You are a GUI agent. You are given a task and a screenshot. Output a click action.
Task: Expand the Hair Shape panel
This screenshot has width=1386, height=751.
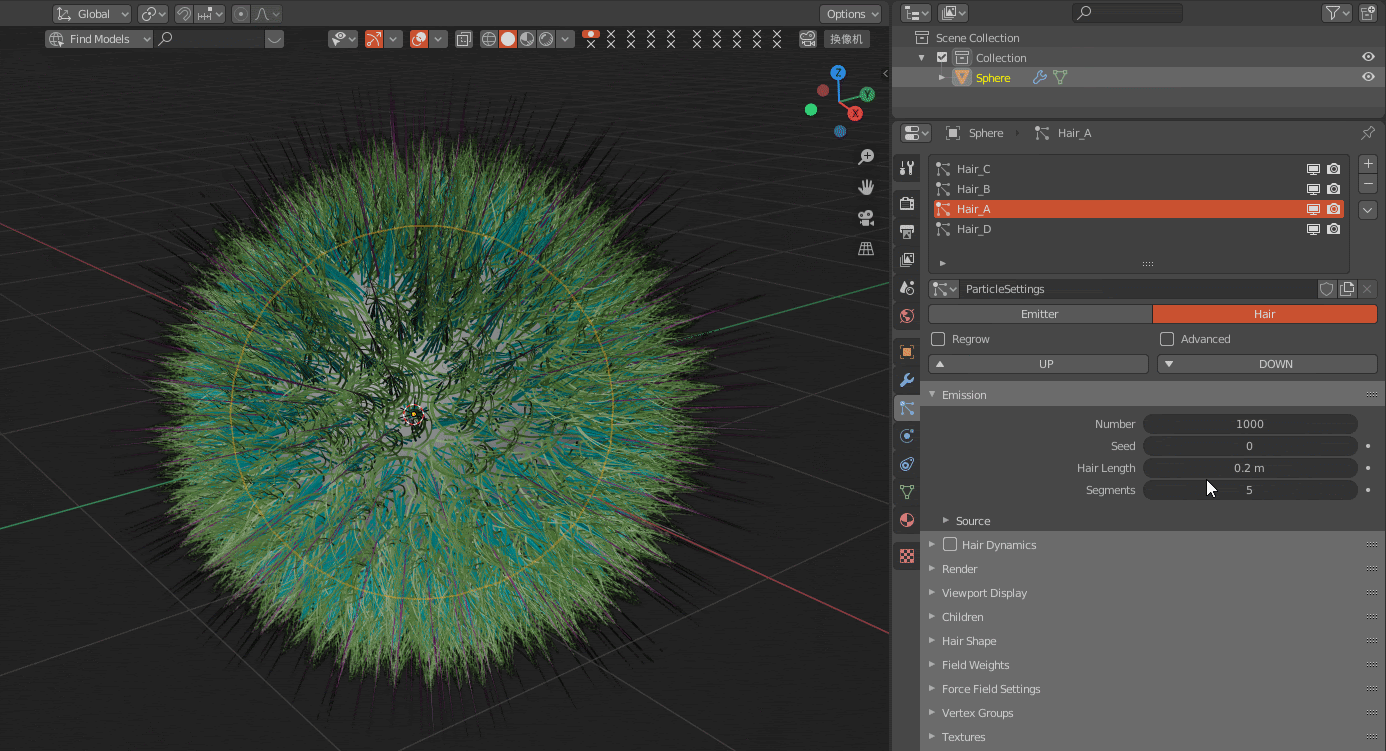coord(968,641)
